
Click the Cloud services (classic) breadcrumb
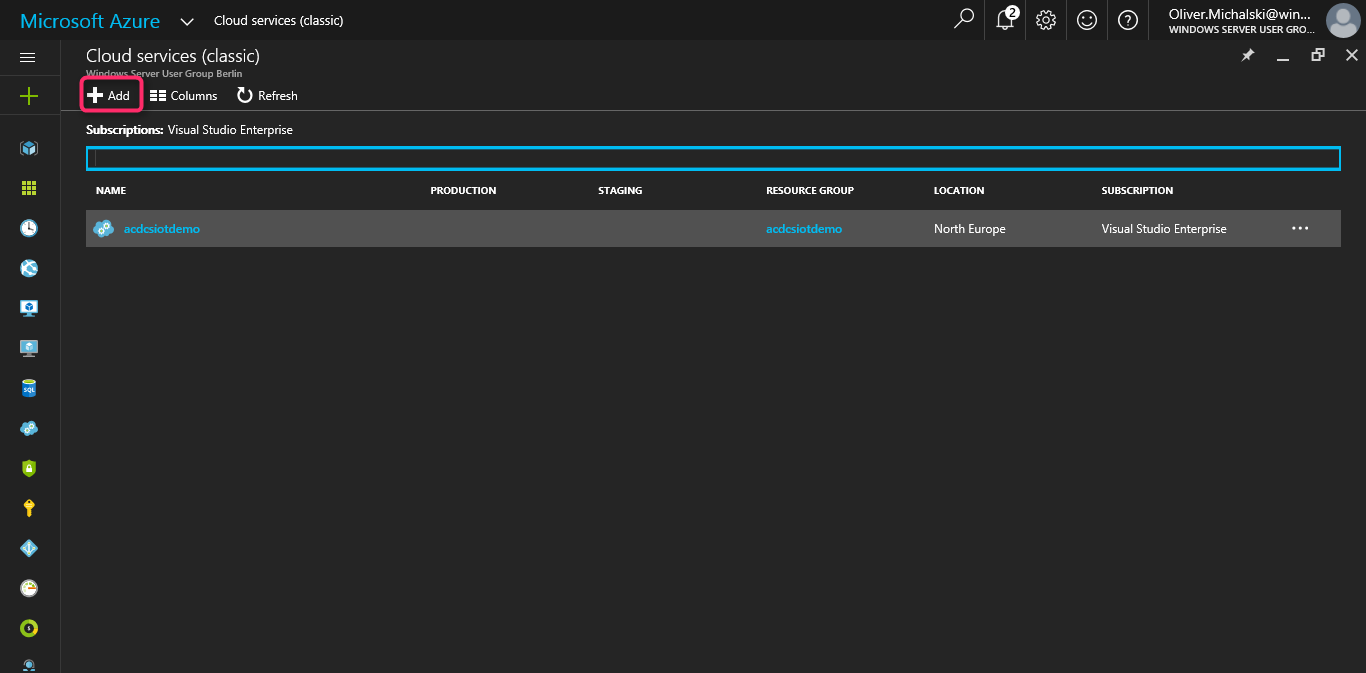pos(279,21)
